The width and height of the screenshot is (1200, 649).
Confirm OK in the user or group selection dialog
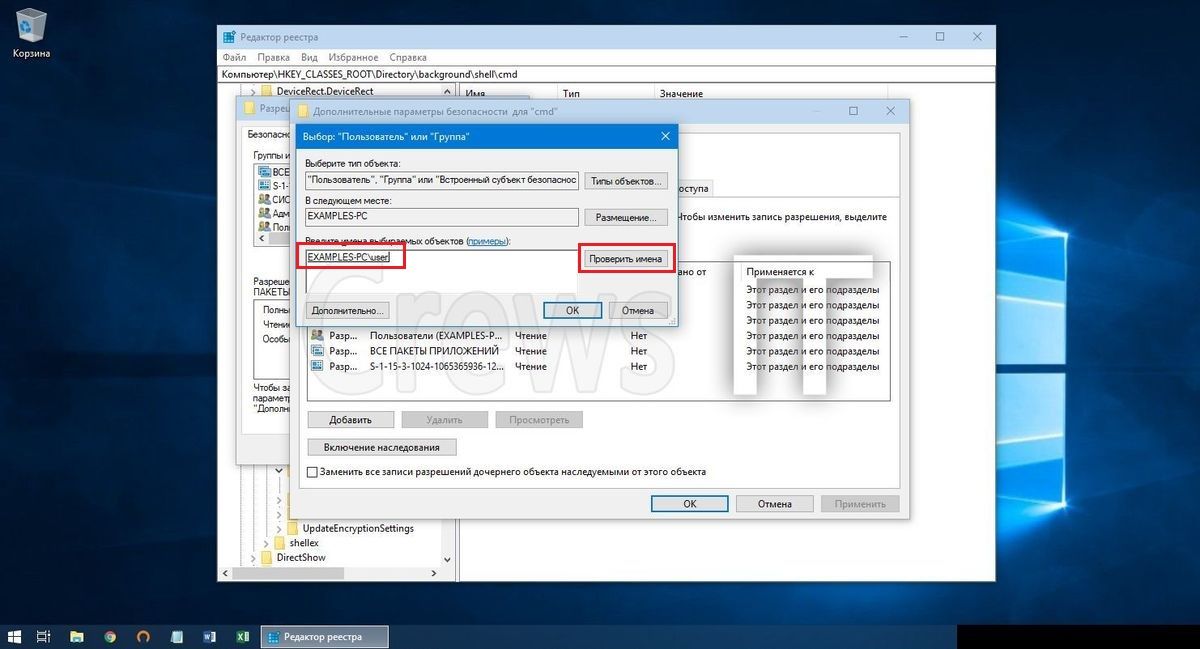click(x=572, y=310)
